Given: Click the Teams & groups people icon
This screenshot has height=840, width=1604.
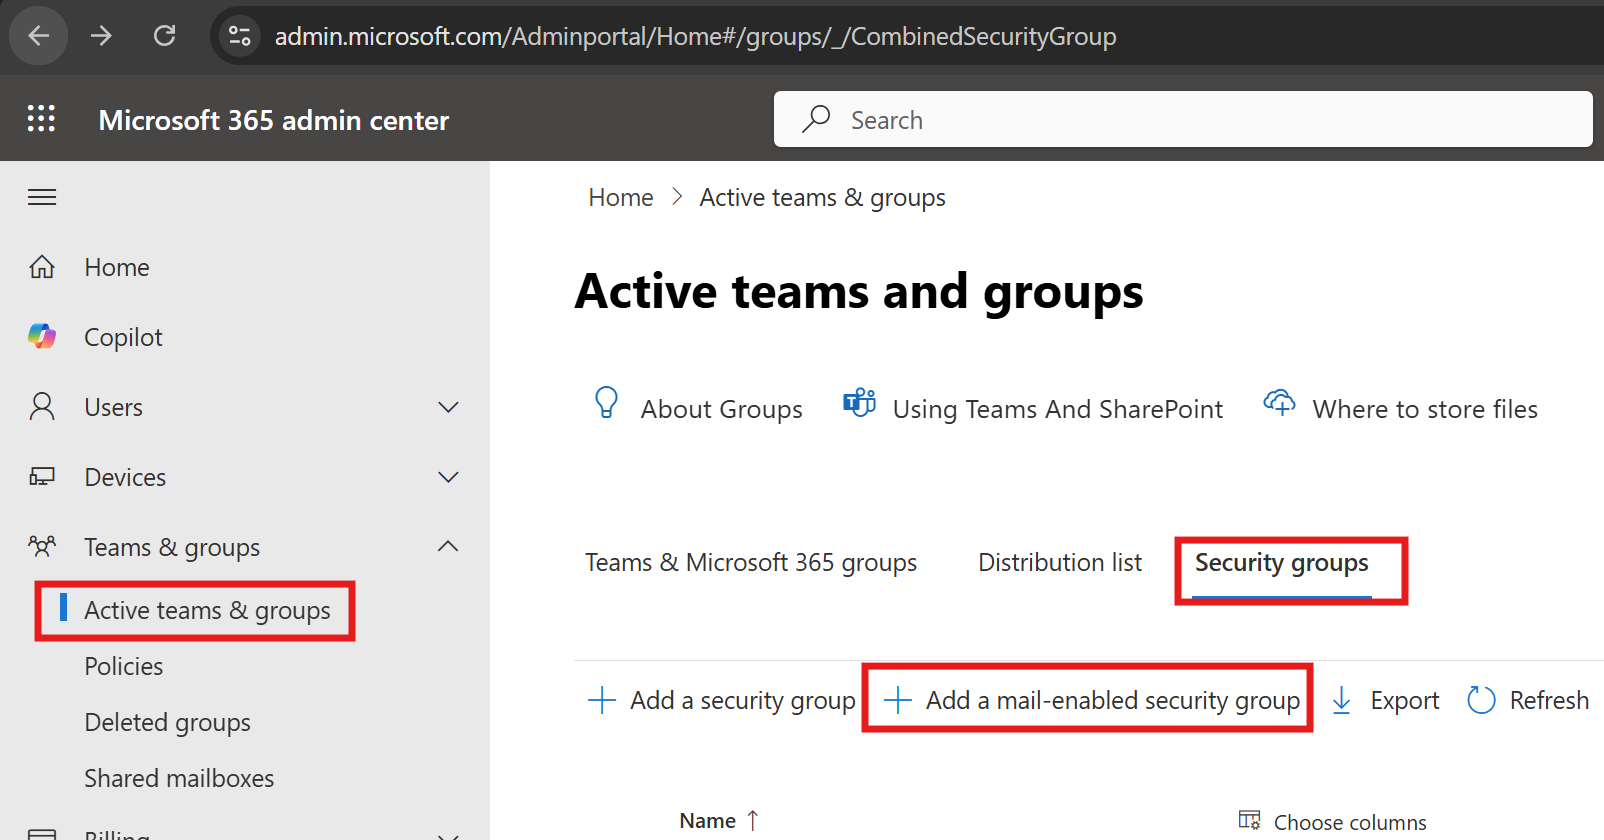Looking at the screenshot, I should pos(42,546).
